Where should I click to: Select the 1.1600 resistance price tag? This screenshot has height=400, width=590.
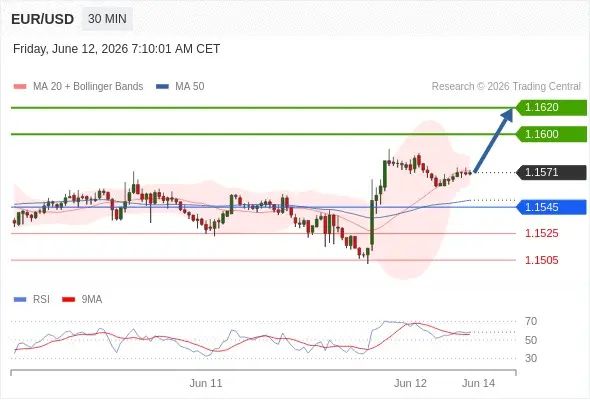(x=551, y=134)
